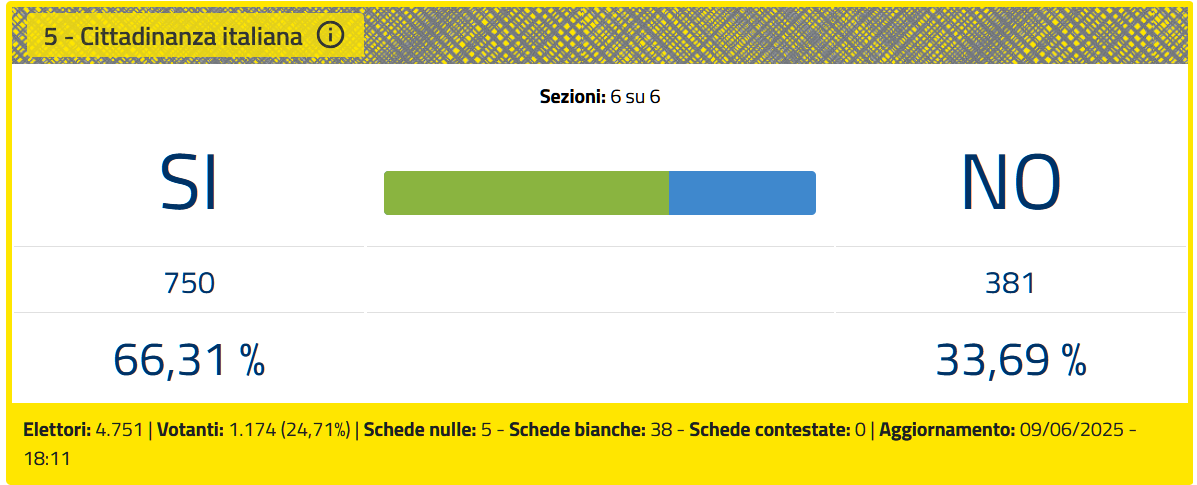Image resolution: width=1197 pixels, height=485 pixels.
Task: Click the info icon beside Cittadinanza italiana
Action: [331, 35]
